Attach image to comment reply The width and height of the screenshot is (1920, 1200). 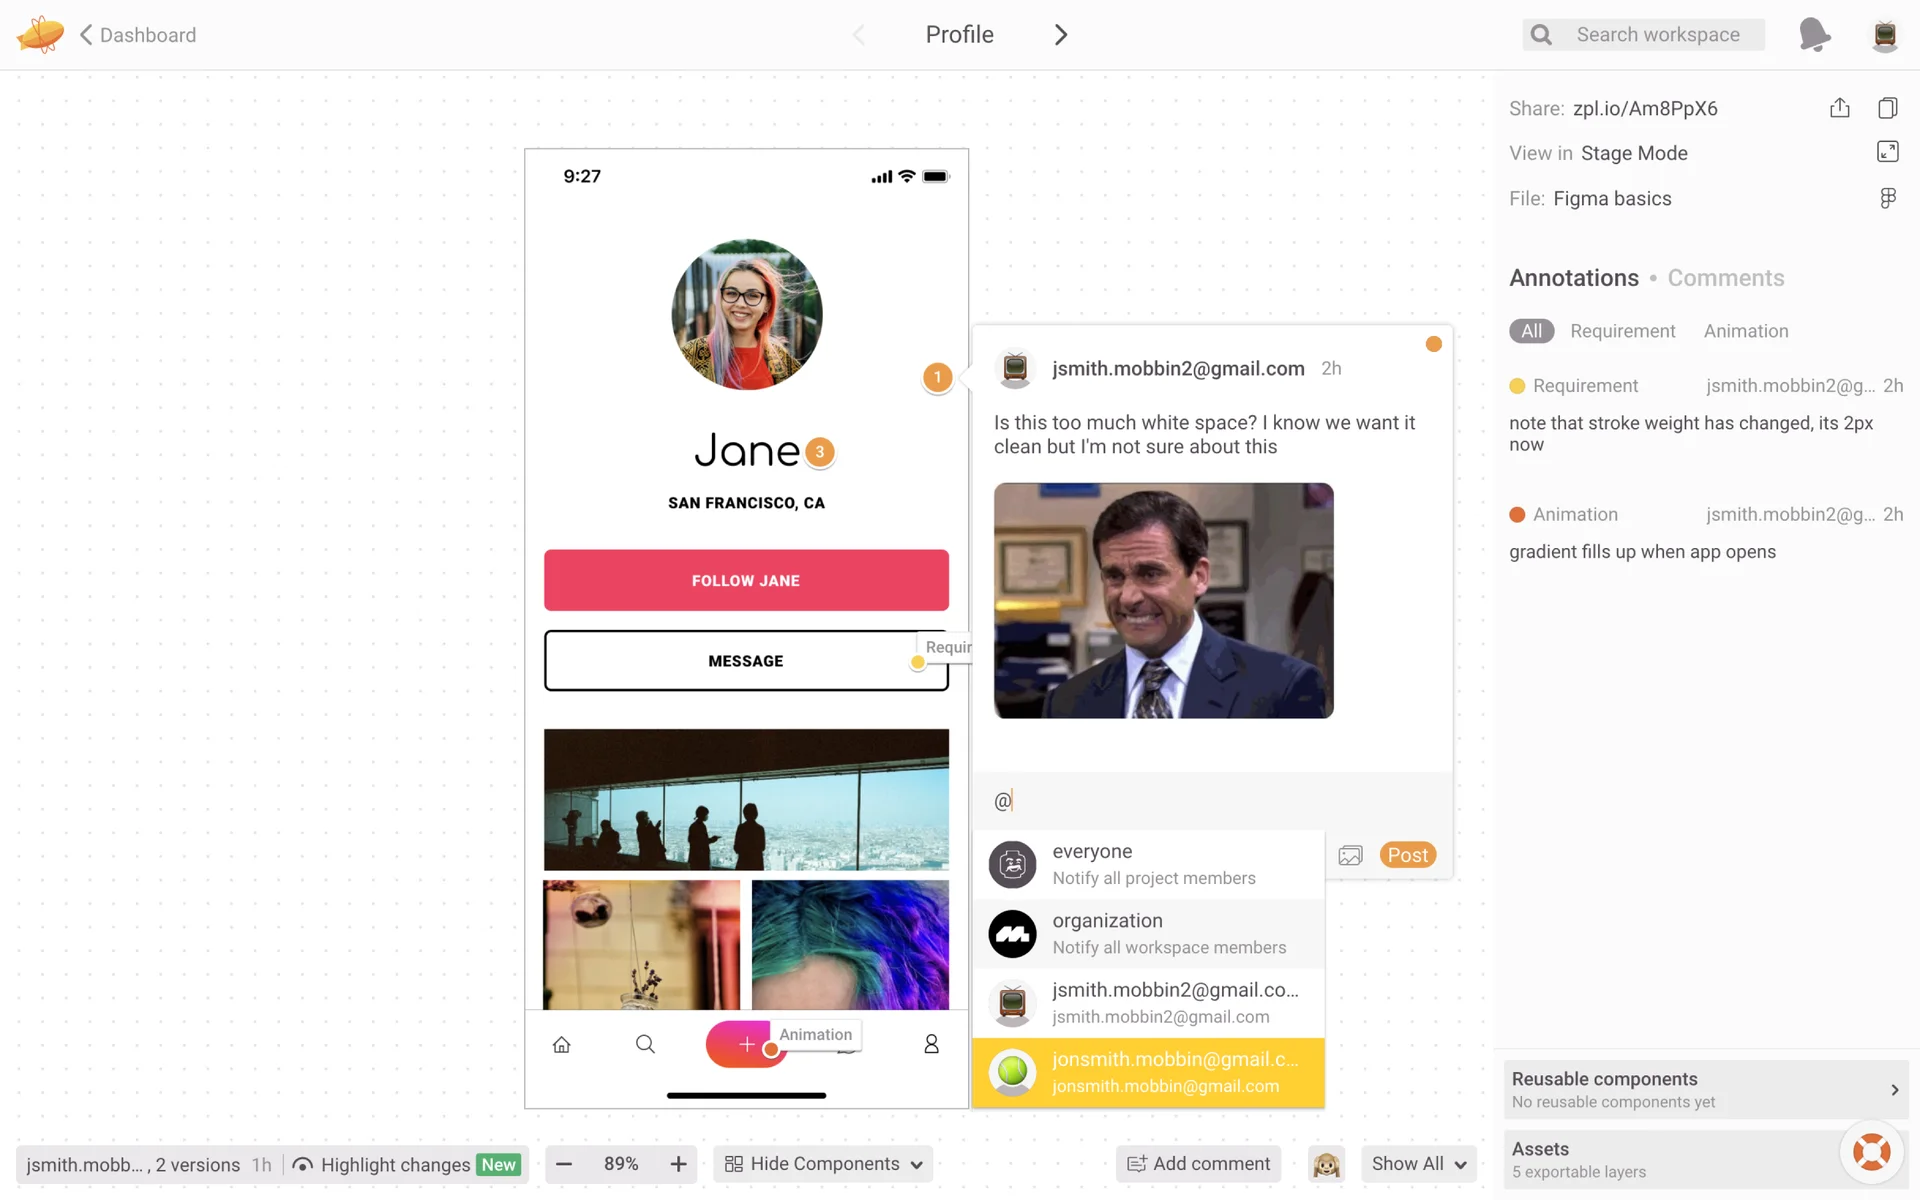click(1350, 855)
